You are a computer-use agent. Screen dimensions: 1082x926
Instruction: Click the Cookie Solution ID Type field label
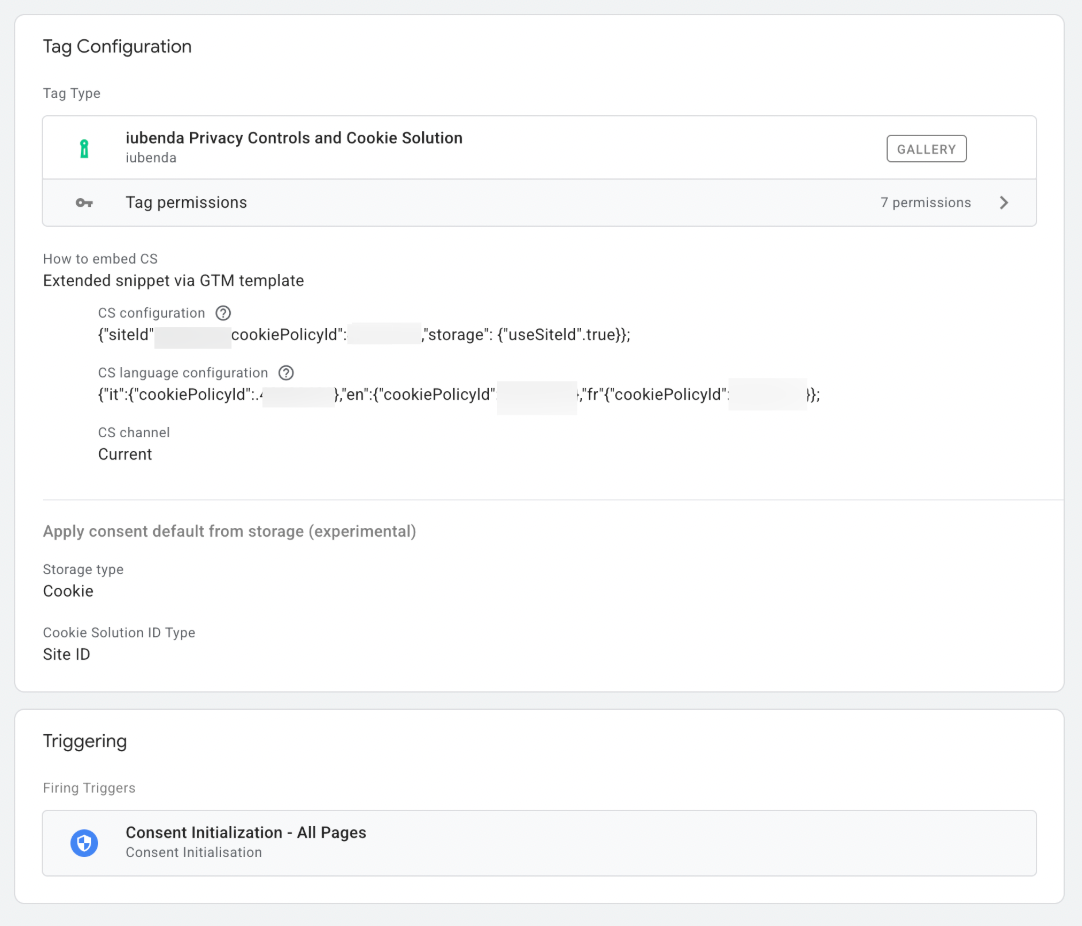[119, 633]
